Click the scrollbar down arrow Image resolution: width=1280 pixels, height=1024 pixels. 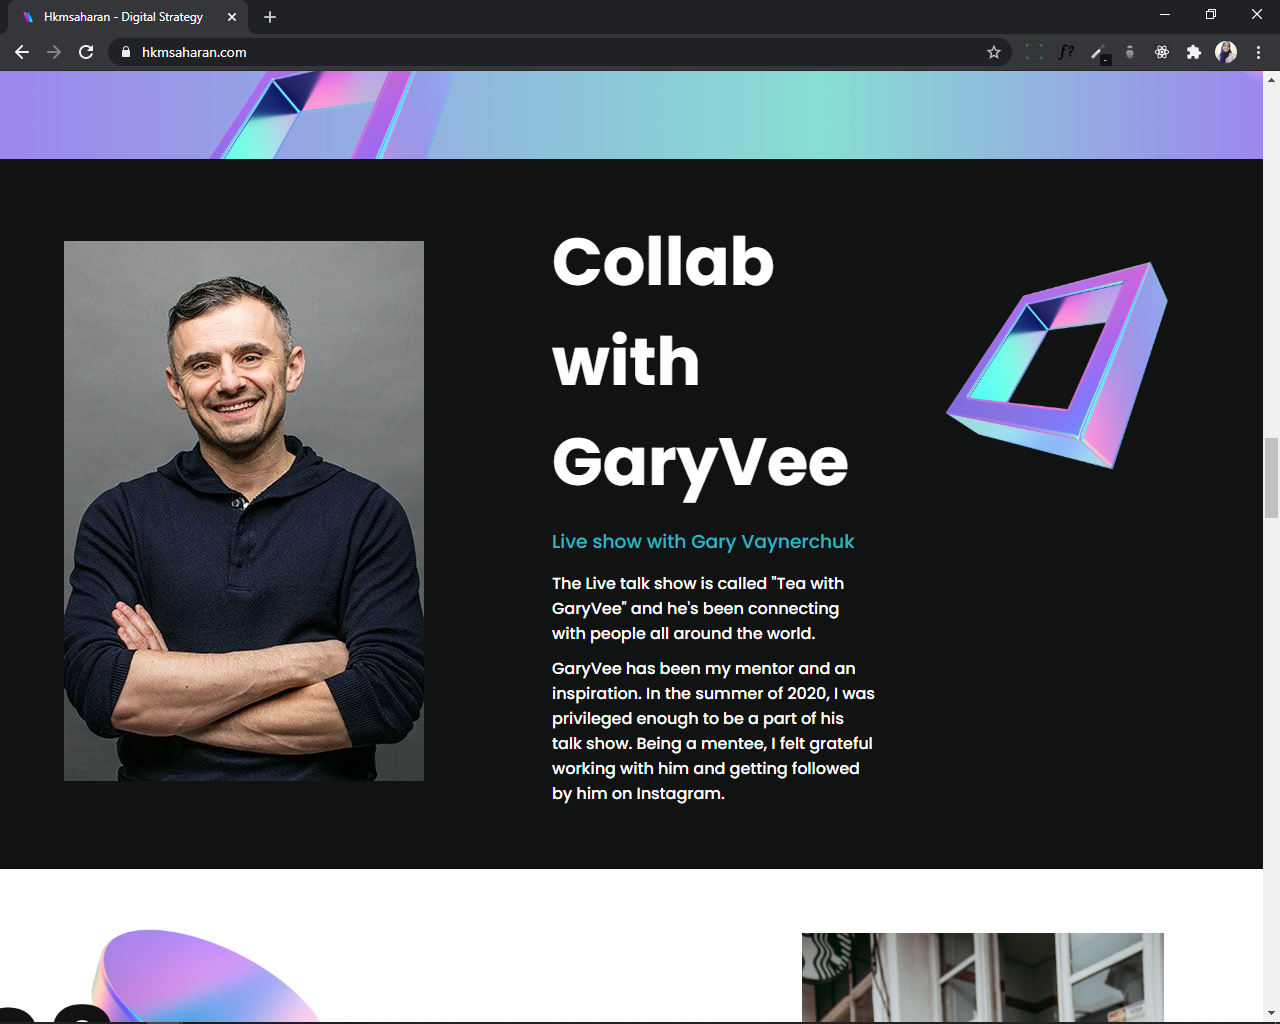coord(1271,1013)
